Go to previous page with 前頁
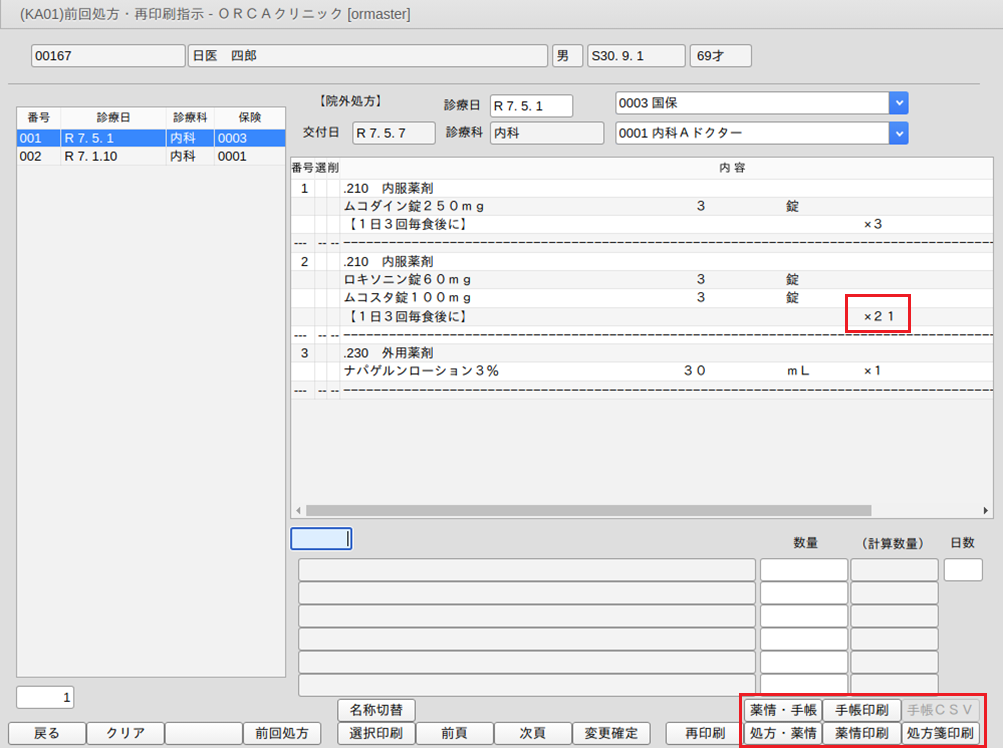Screen dimensions: 1003x748 [x=454, y=733]
